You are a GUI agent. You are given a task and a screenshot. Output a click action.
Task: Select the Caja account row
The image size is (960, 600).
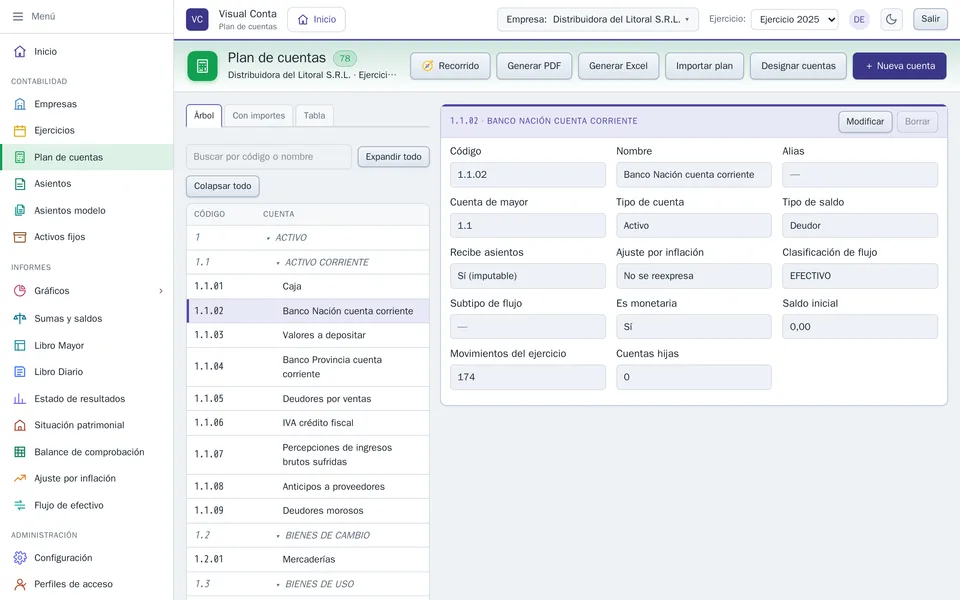point(308,287)
